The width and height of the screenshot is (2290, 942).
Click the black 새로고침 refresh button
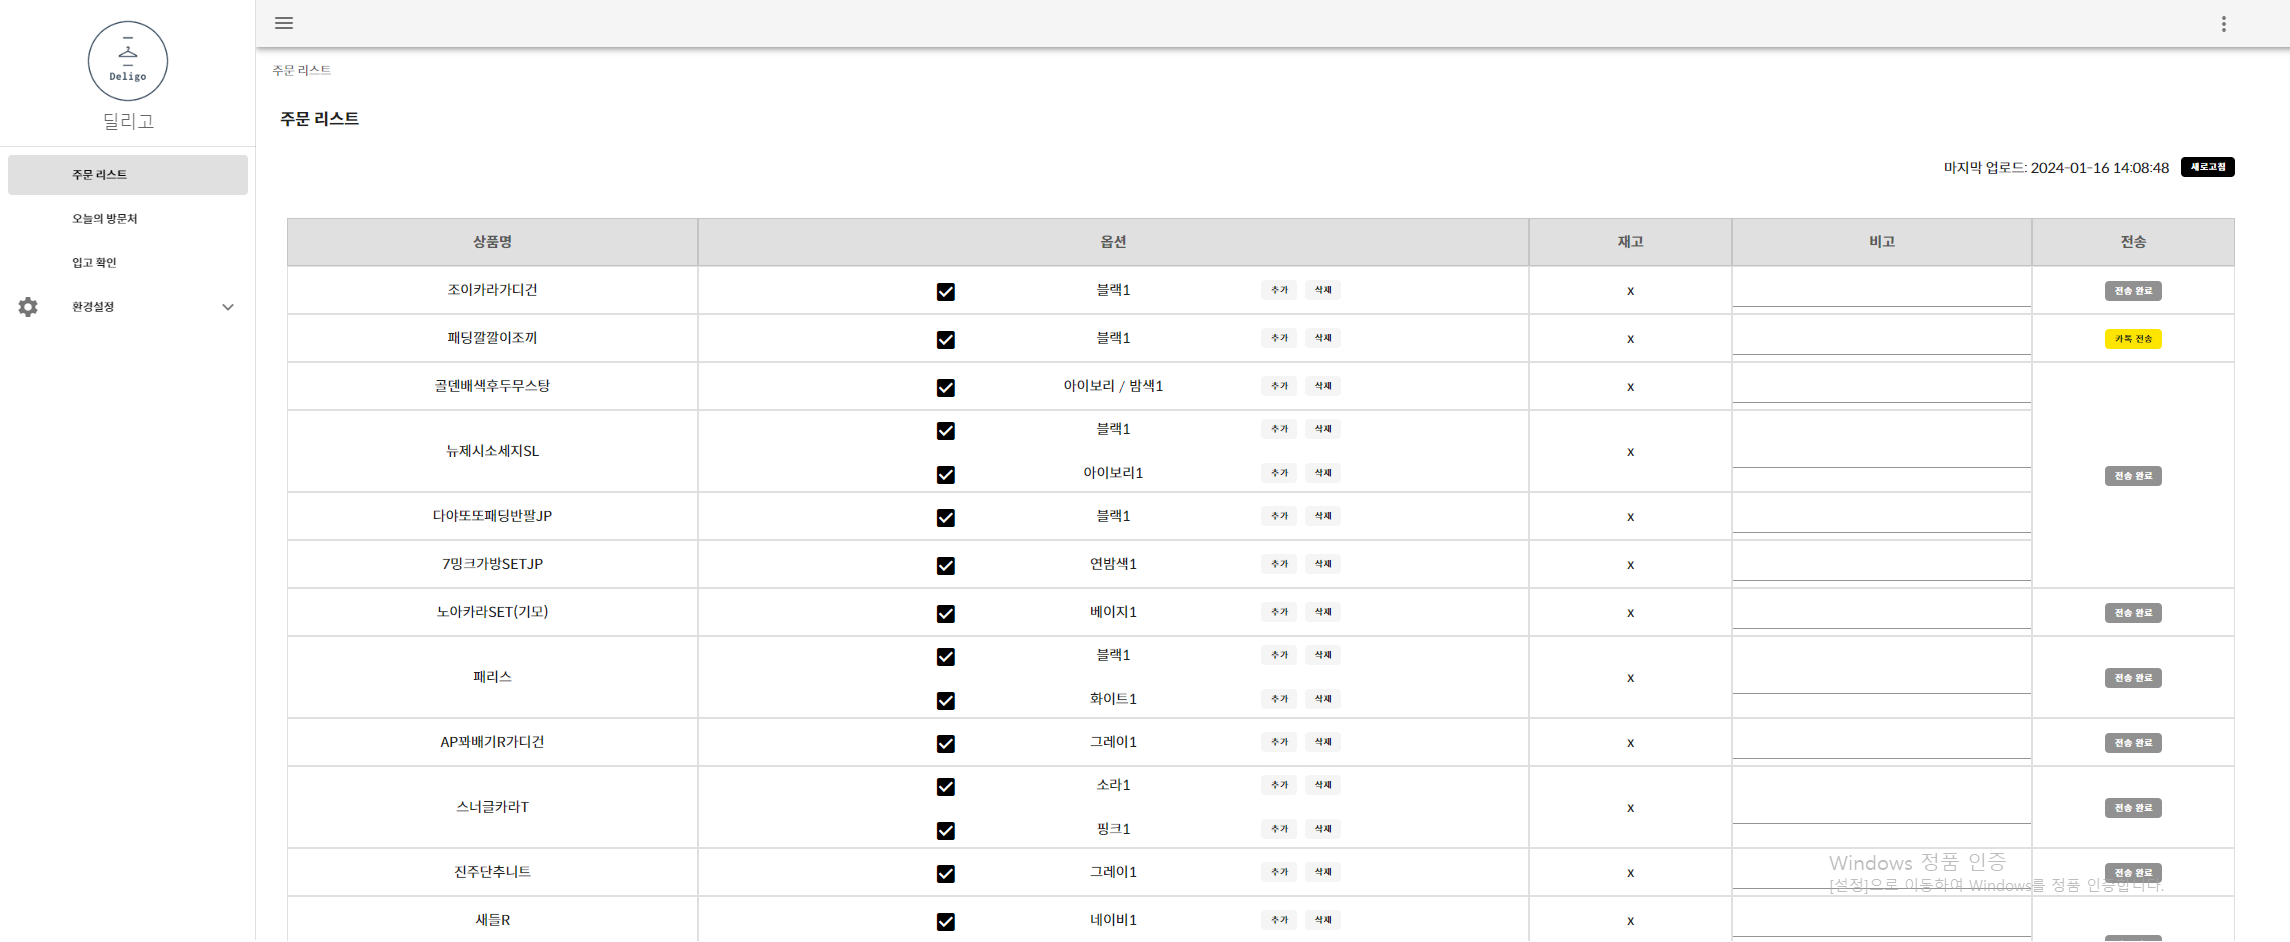pos(2207,167)
